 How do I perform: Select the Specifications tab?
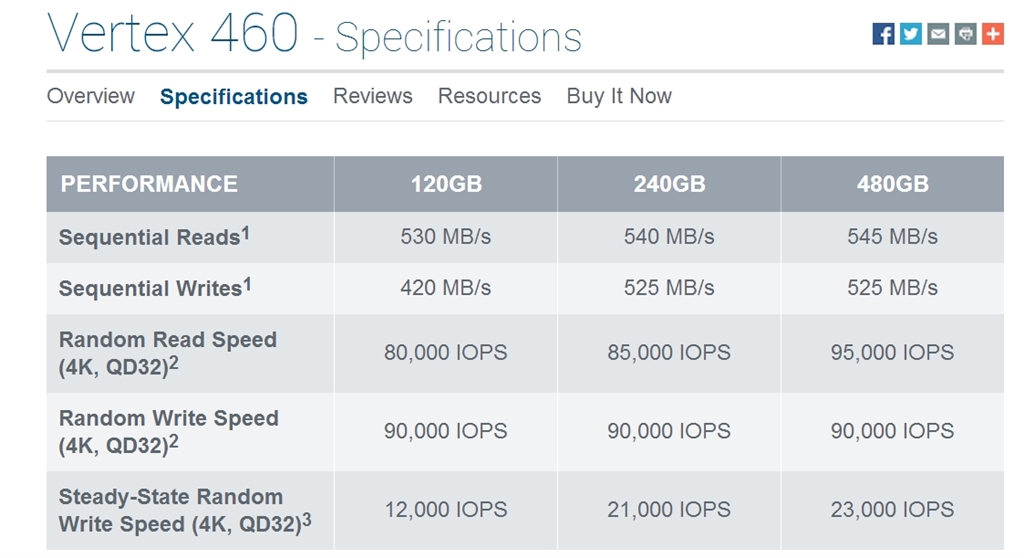(234, 97)
